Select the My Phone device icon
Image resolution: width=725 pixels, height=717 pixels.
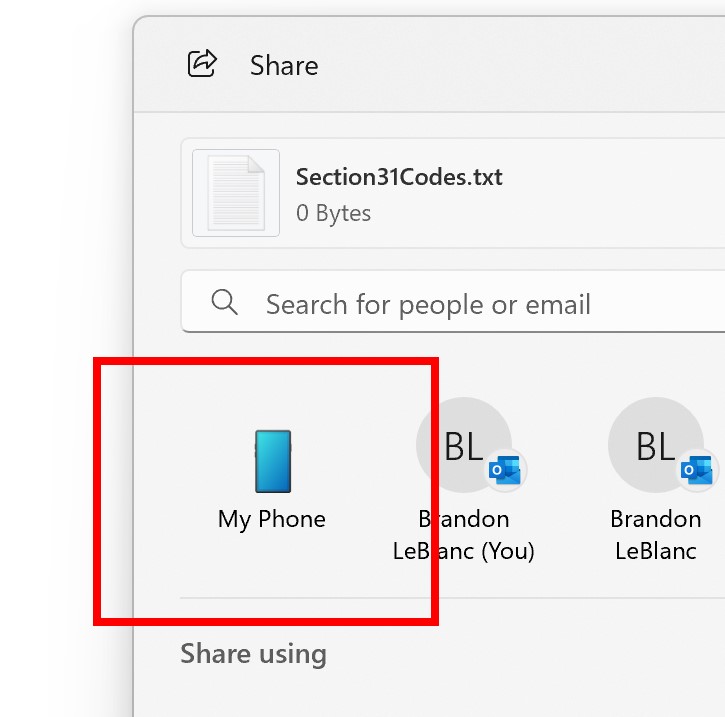coord(272,462)
